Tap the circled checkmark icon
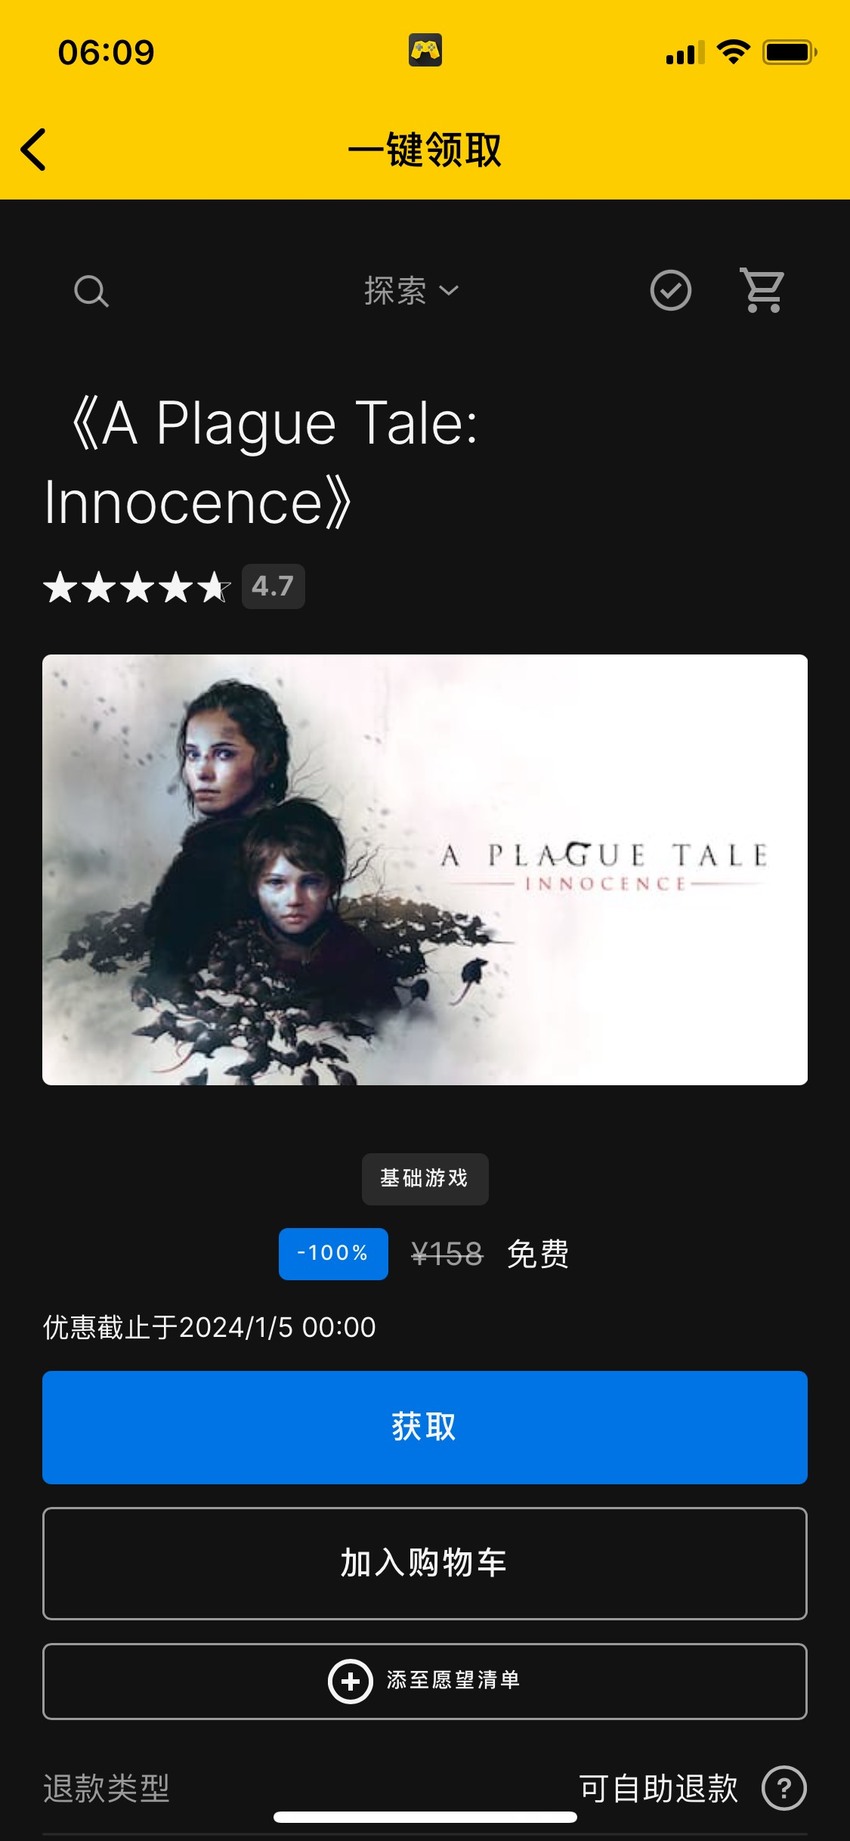This screenshot has height=1841, width=850. (671, 290)
